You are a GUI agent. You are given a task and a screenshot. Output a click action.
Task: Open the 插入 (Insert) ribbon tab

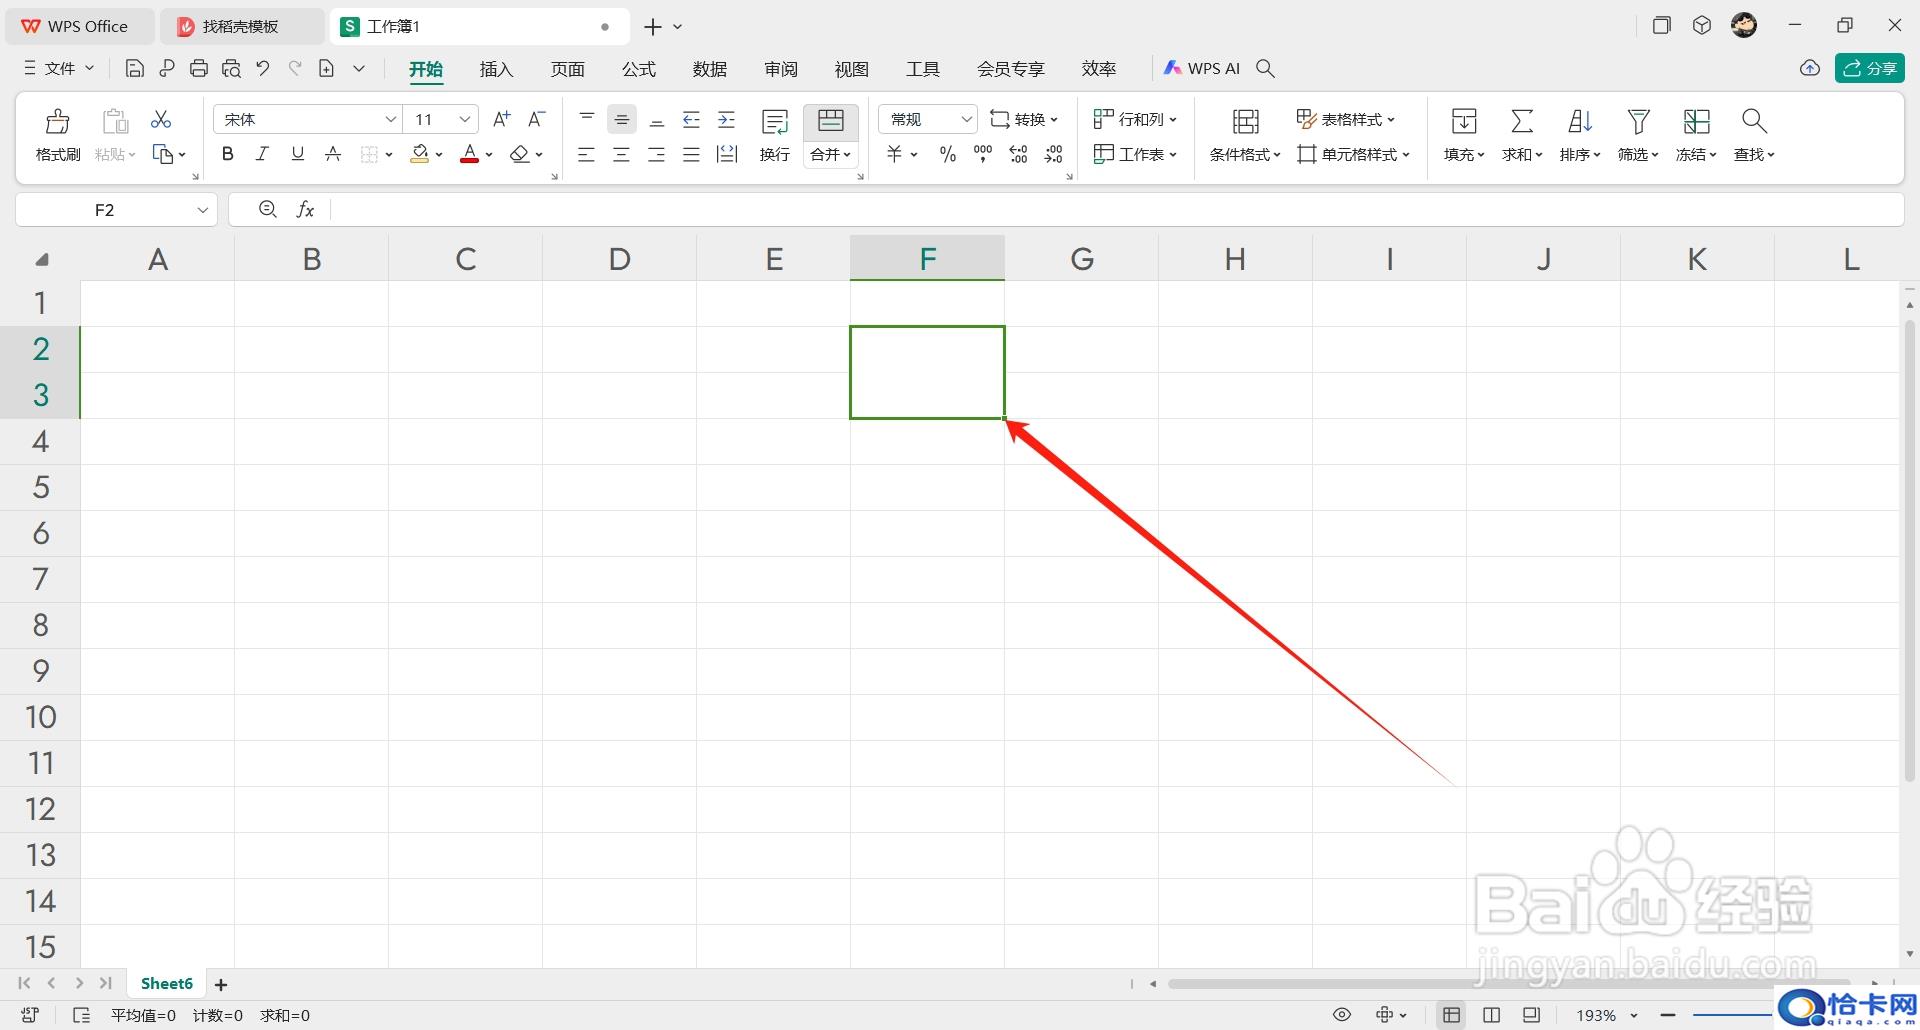(x=496, y=69)
